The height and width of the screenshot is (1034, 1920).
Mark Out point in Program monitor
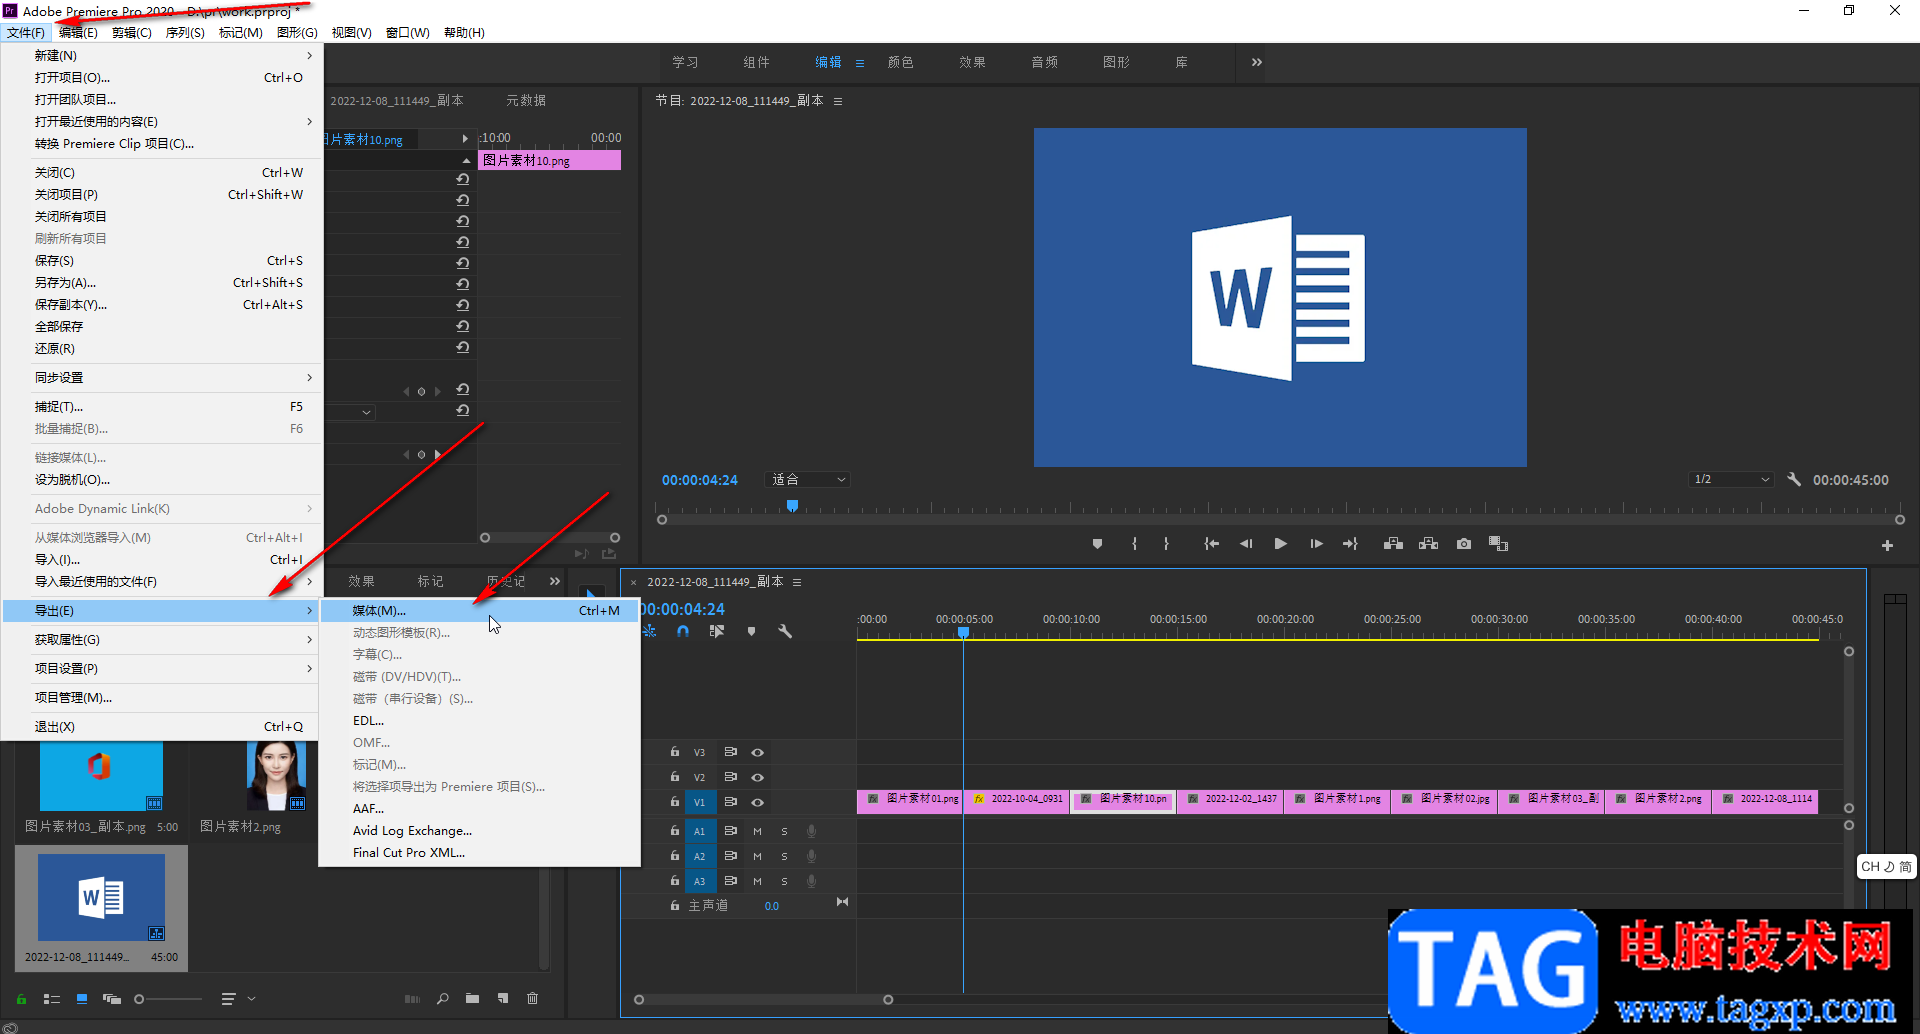point(1166,544)
